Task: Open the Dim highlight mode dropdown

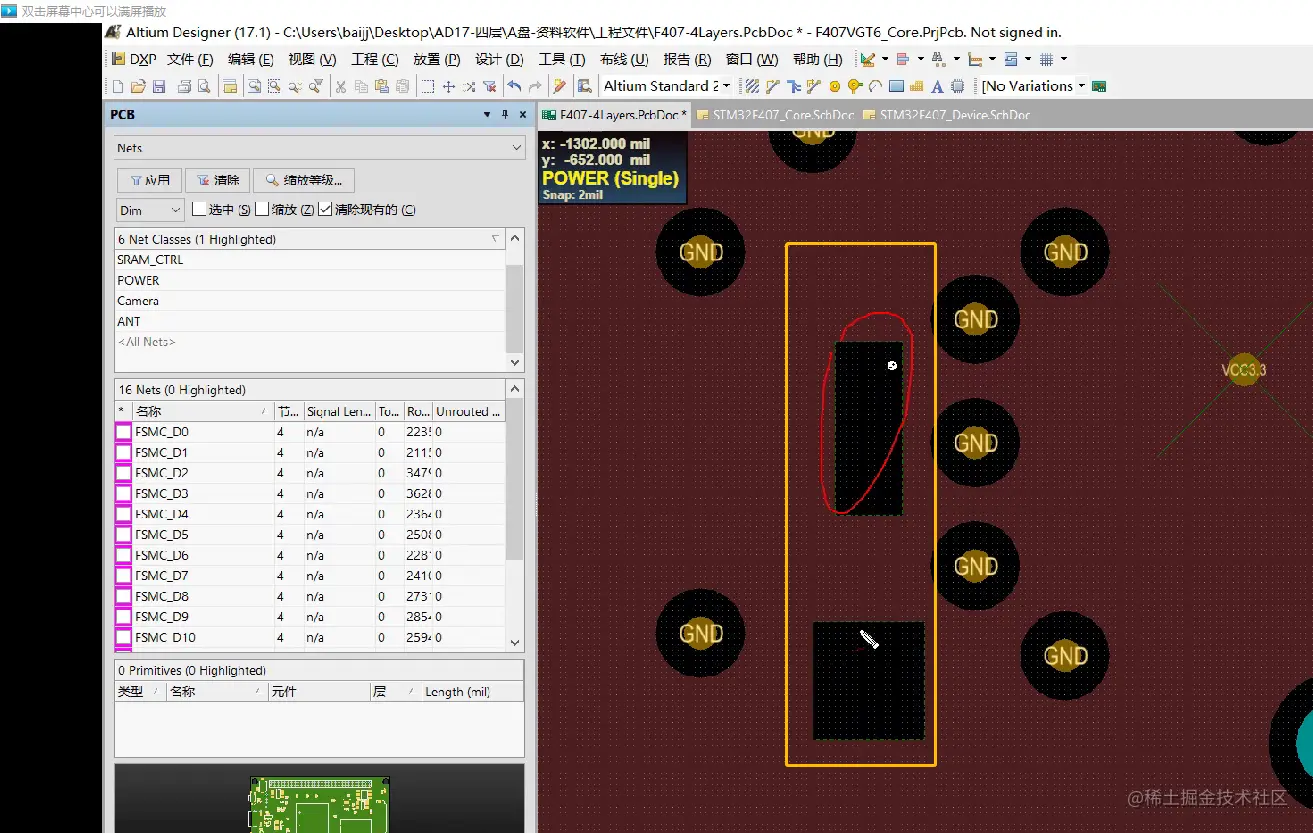Action: pyautogui.click(x=150, y=210)
